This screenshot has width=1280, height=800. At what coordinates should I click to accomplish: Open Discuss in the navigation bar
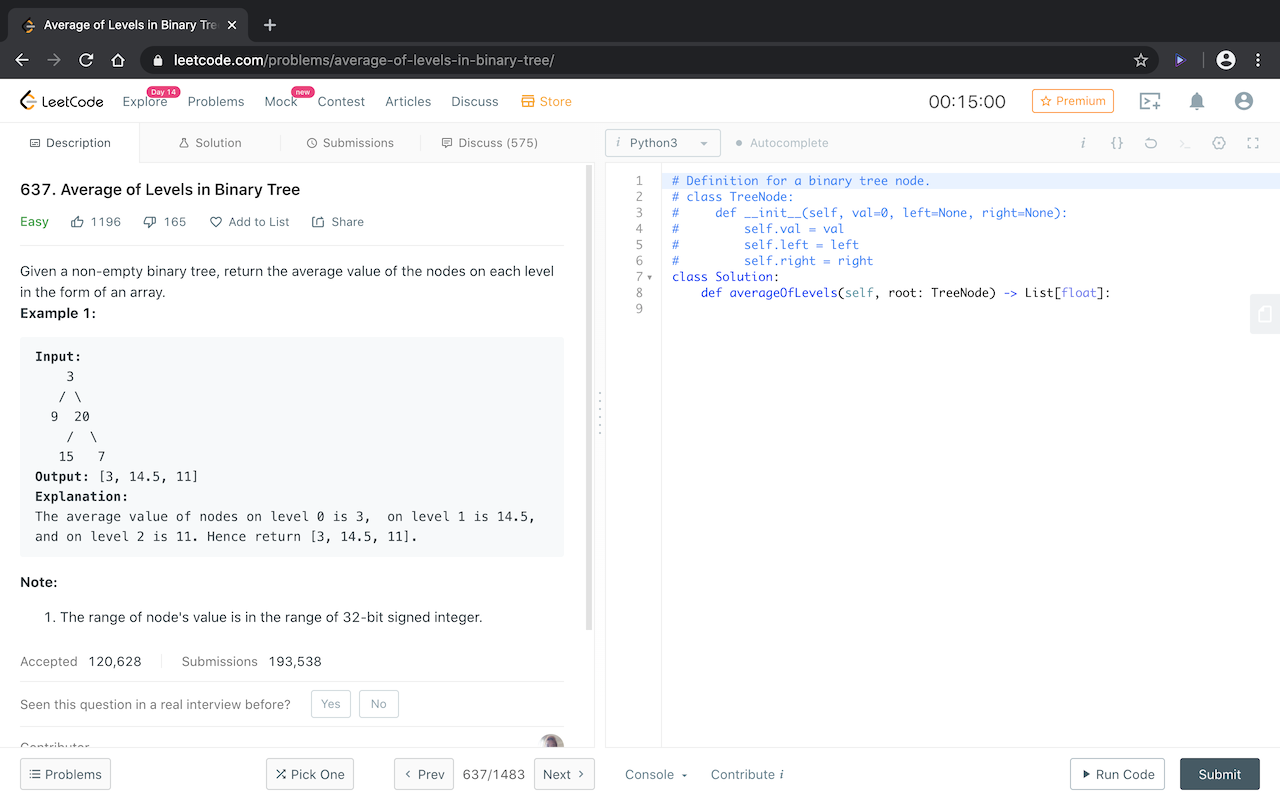[x=475, y=101]
